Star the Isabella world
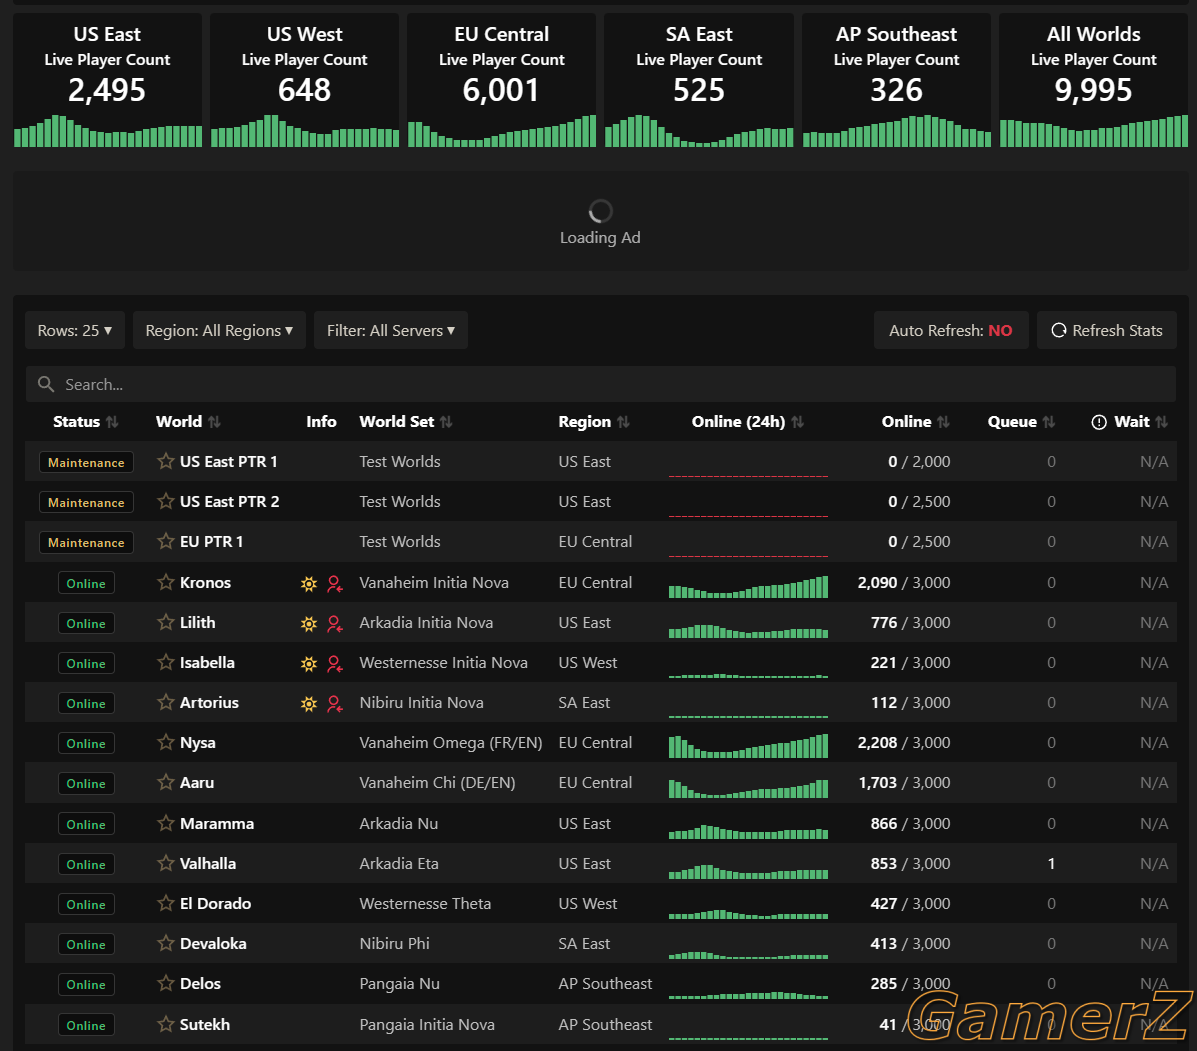This screenshot has width=1197, height=1051. pyautogui.click(x=166, y=662)
